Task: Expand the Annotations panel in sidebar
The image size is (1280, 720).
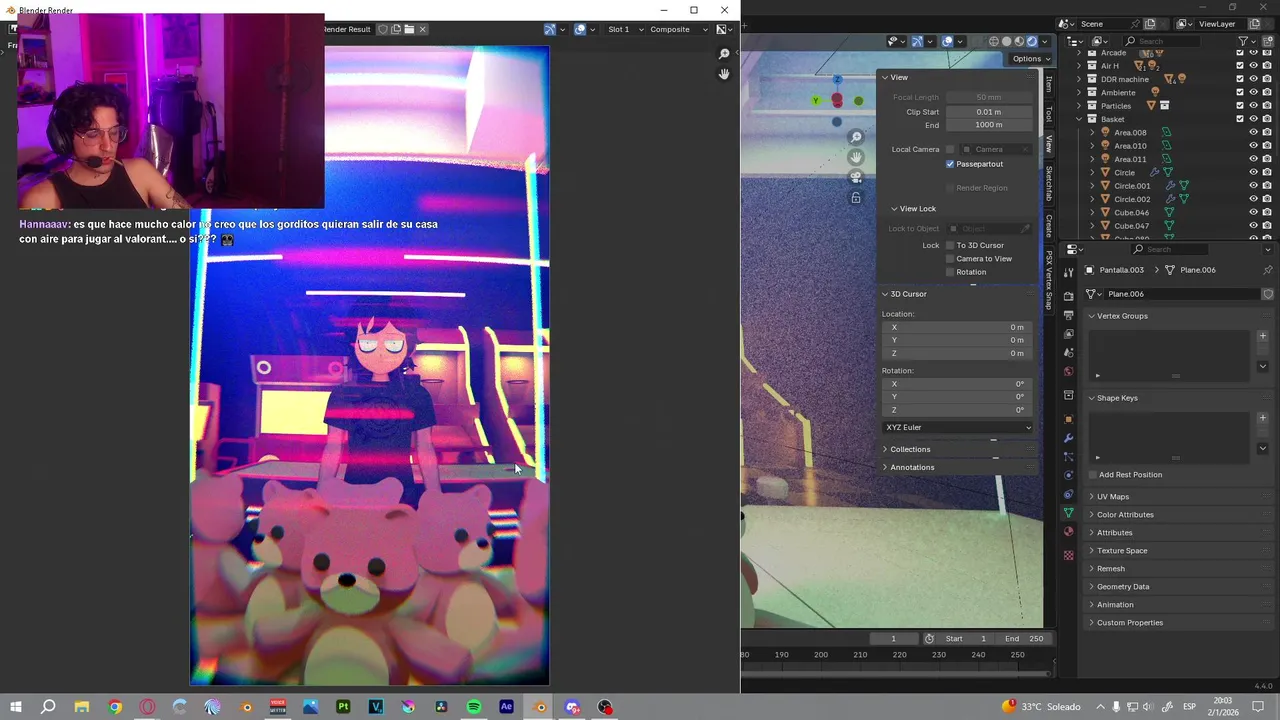Action: point(912,467)
